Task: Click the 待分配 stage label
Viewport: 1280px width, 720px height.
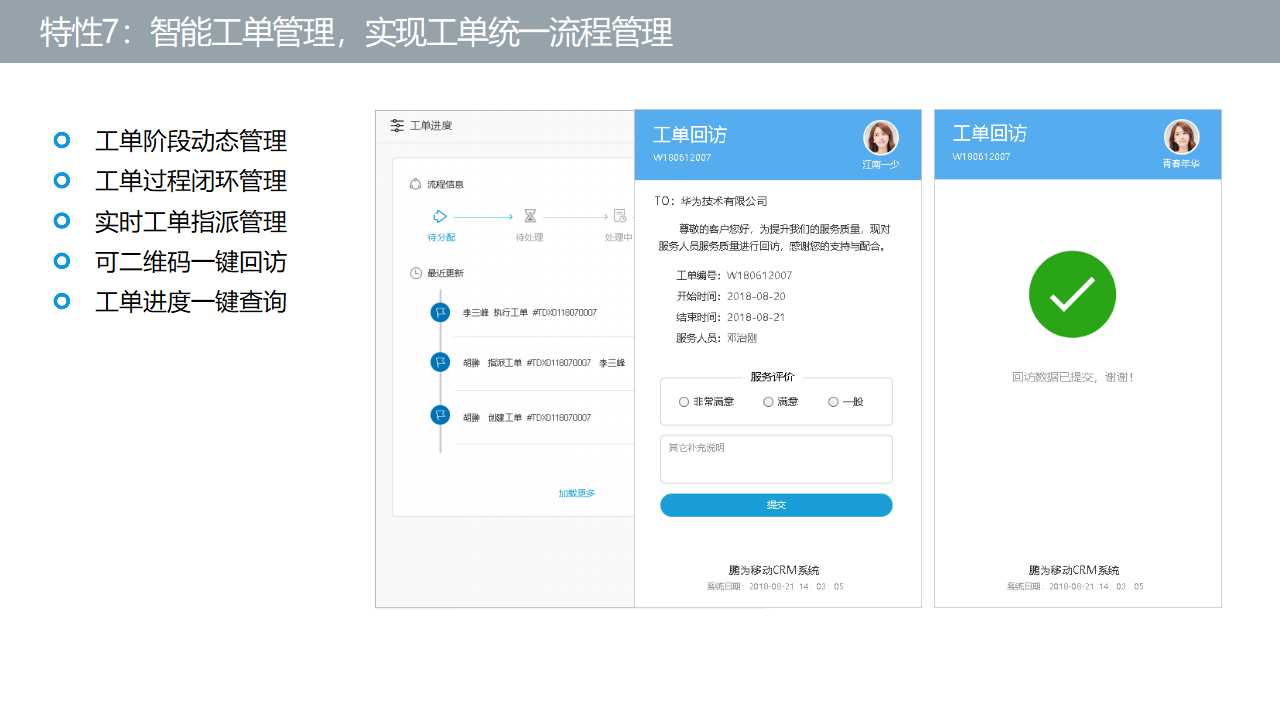Action: click(441, 237)
